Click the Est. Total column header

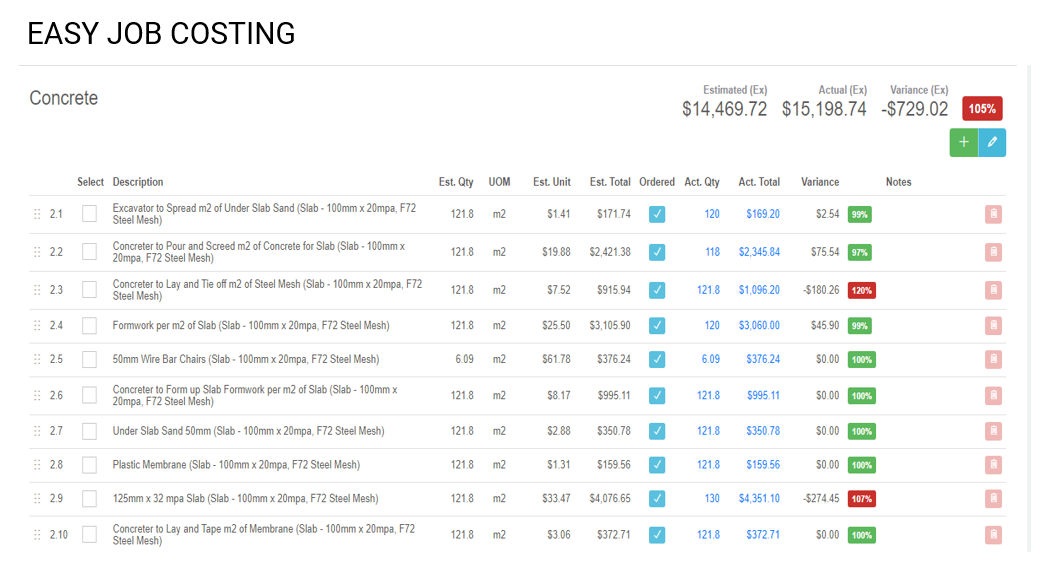(610, 182)
